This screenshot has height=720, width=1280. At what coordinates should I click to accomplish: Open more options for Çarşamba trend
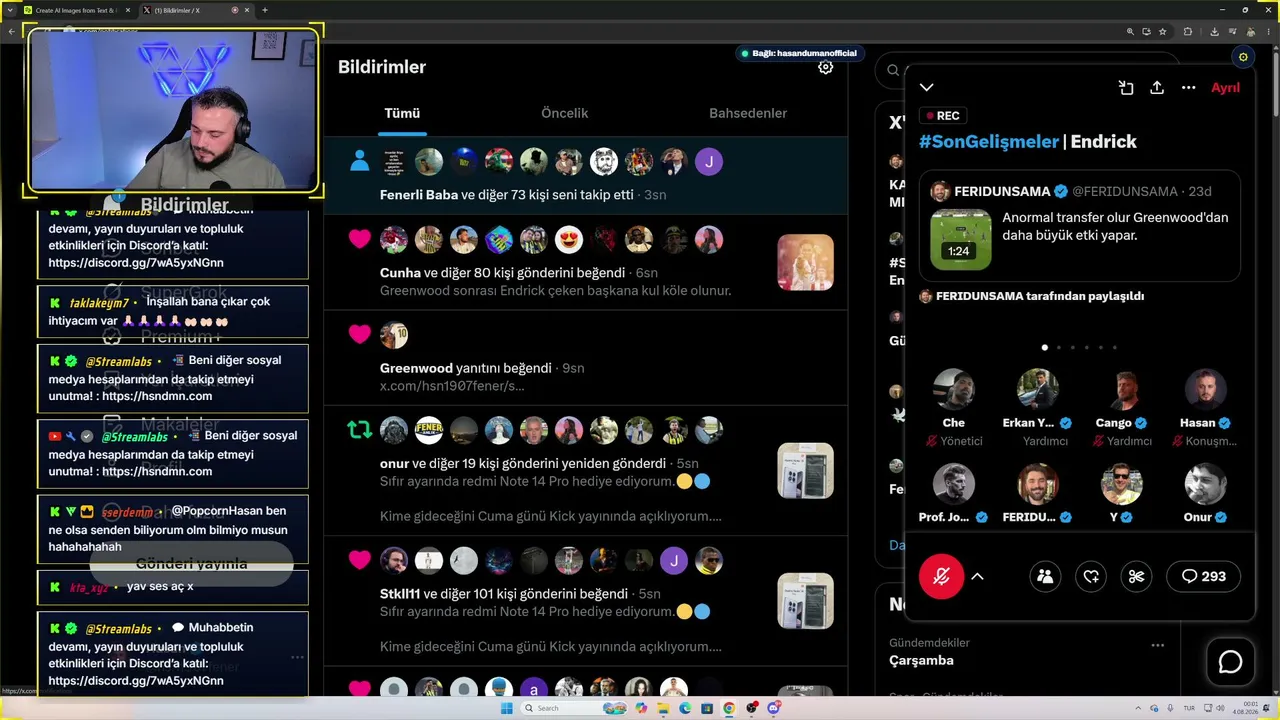click(1157, 645)
